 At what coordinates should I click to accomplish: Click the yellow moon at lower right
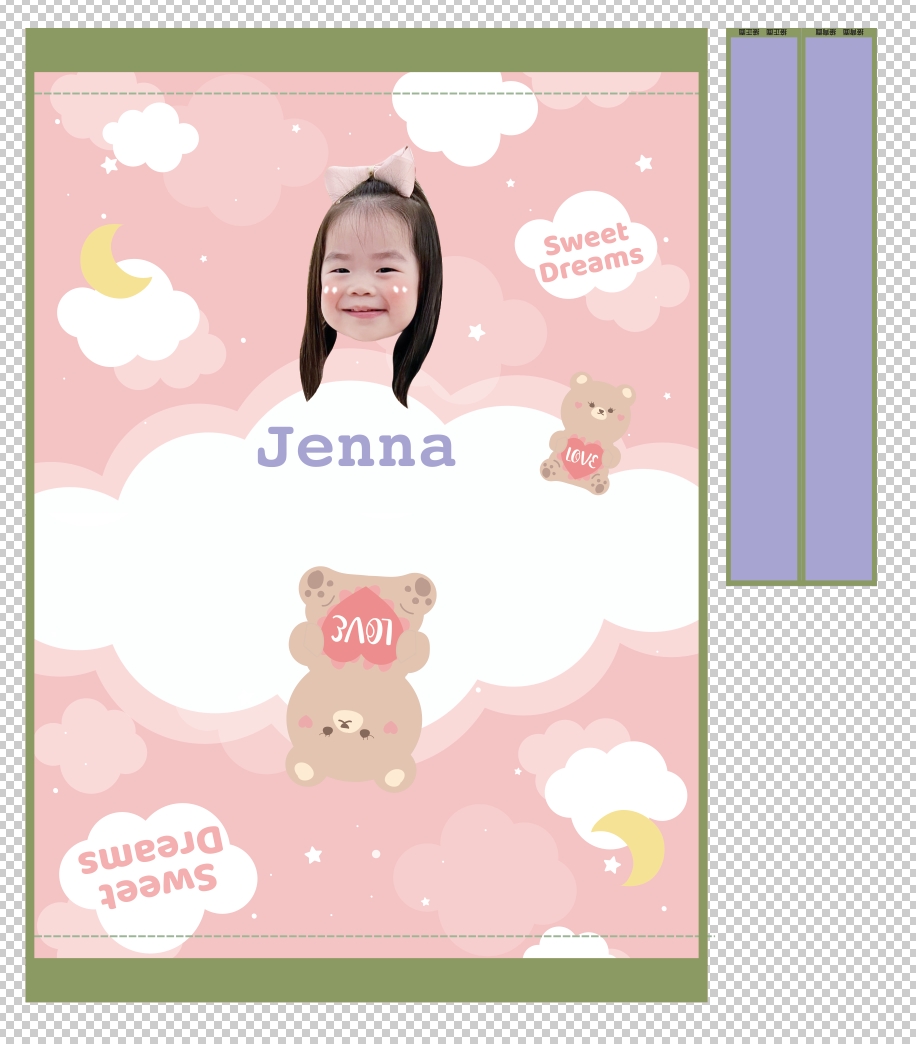[634, 845]
